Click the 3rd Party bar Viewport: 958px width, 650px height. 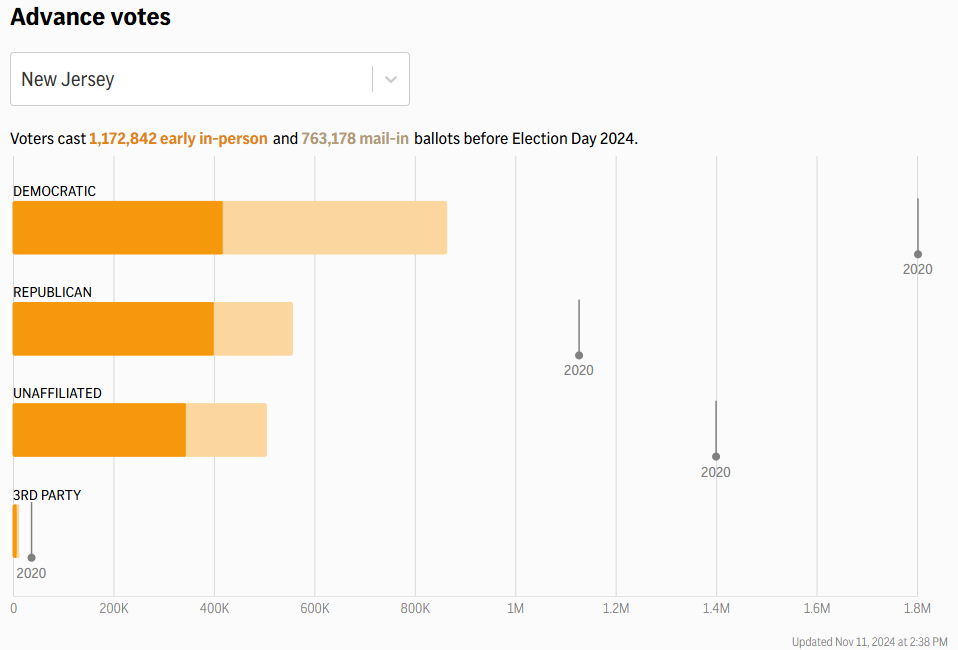pyautogui.click(x=15, y=531)
